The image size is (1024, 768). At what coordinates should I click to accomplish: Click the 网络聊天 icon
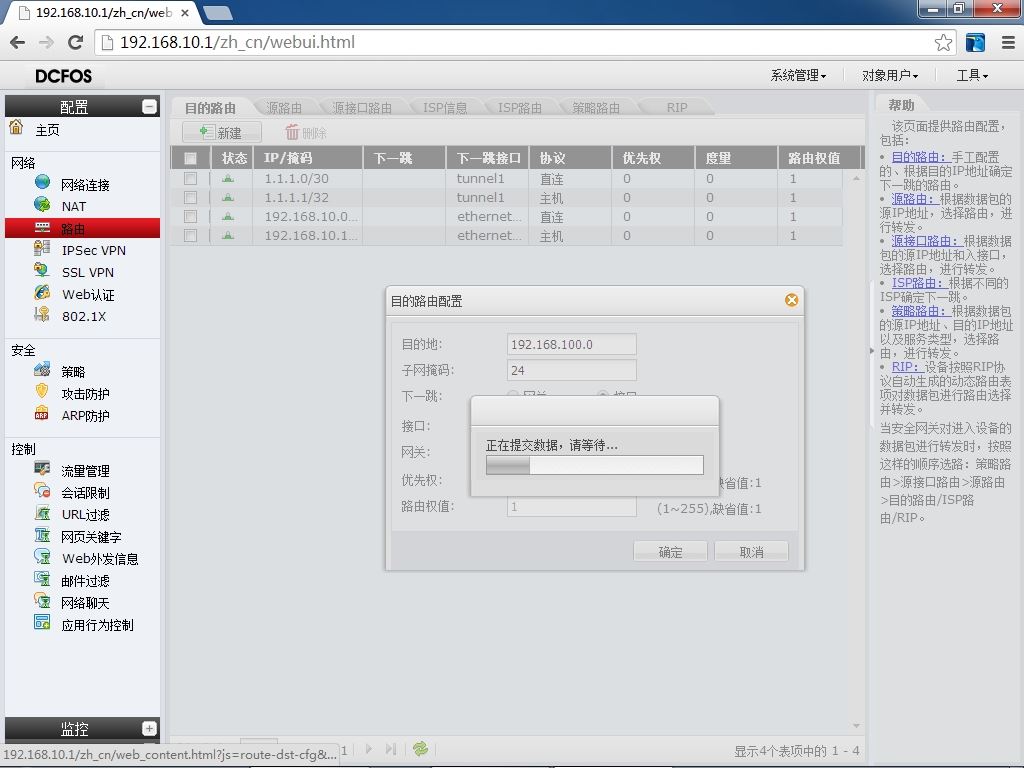pos(42,601)
